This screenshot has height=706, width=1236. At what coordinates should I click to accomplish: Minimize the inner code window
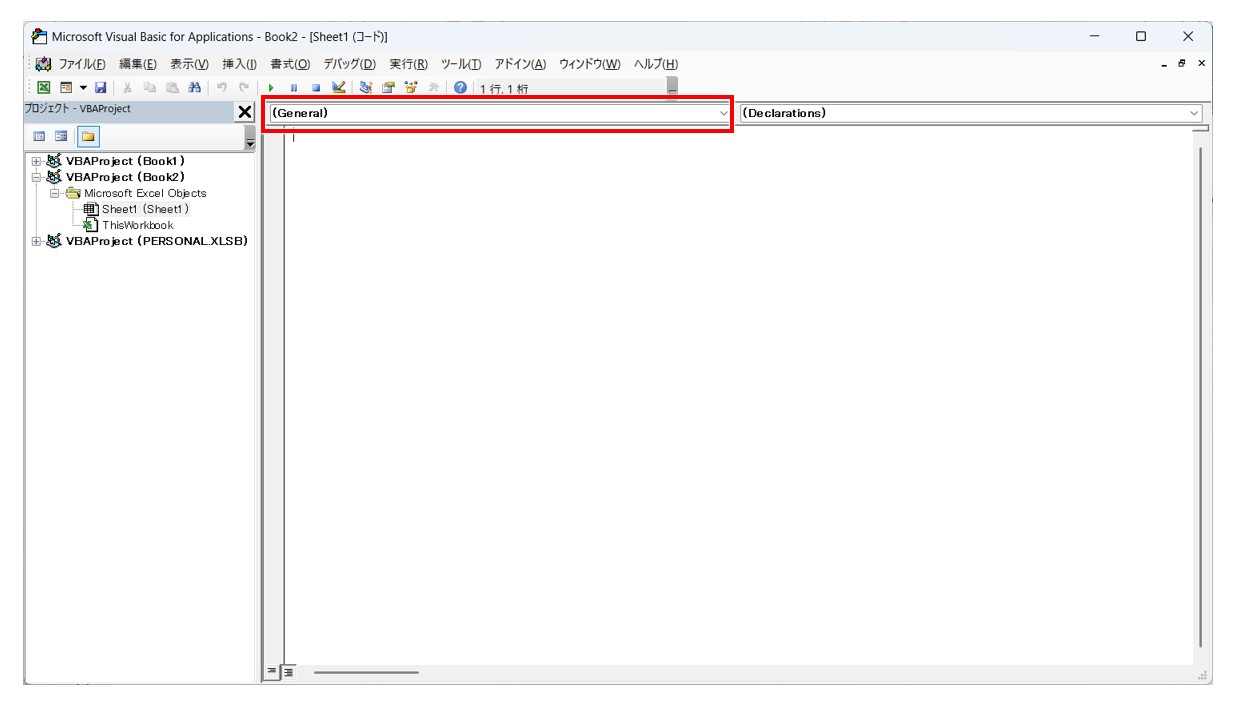[x=1163, y=64]
